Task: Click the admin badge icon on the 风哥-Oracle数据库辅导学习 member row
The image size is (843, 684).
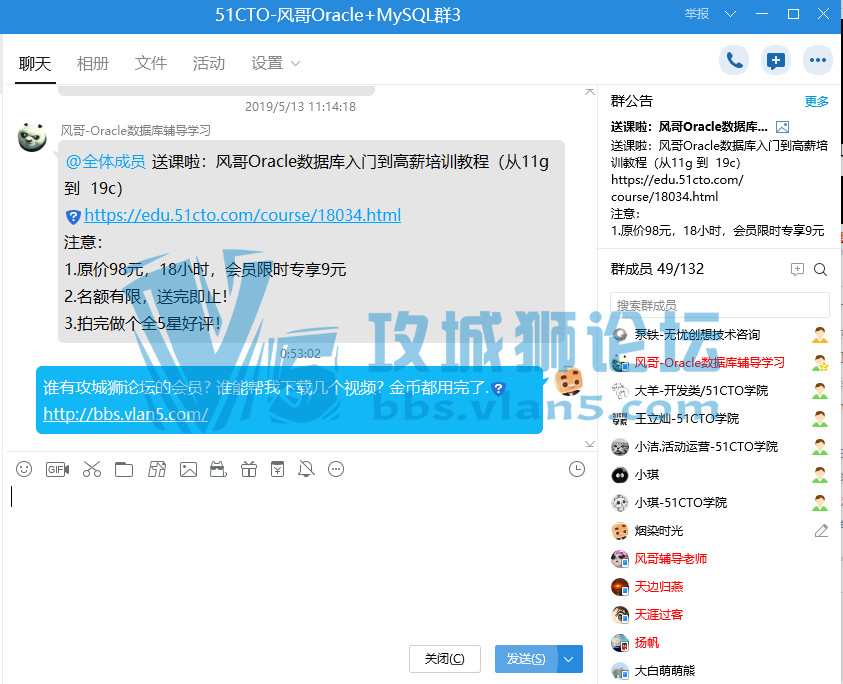Action: [820, 362]
